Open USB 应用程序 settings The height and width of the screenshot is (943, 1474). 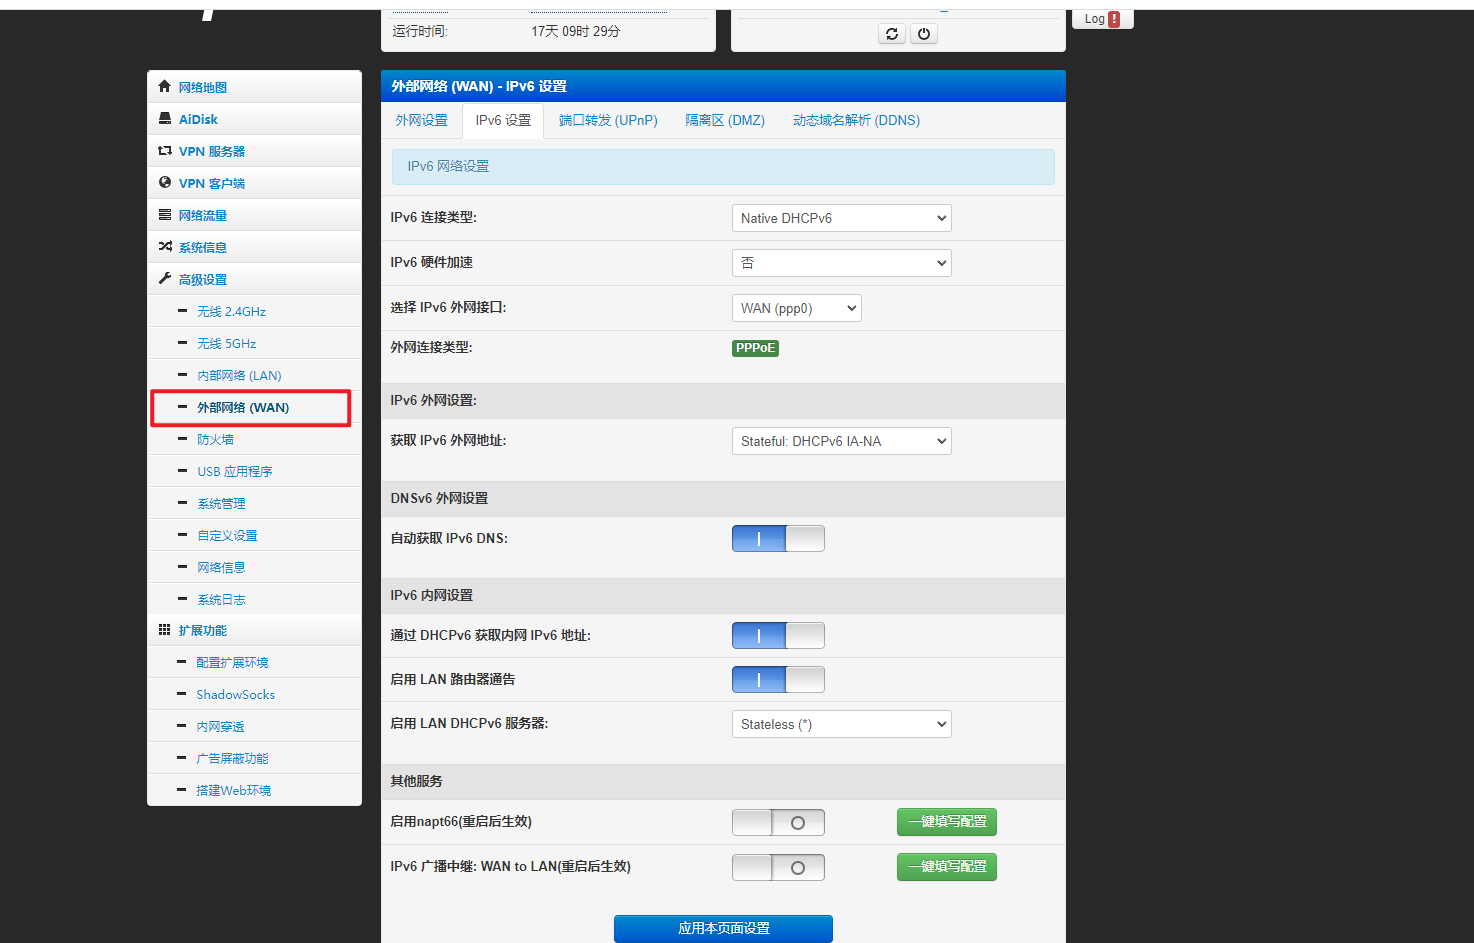(x=234, y=471)
